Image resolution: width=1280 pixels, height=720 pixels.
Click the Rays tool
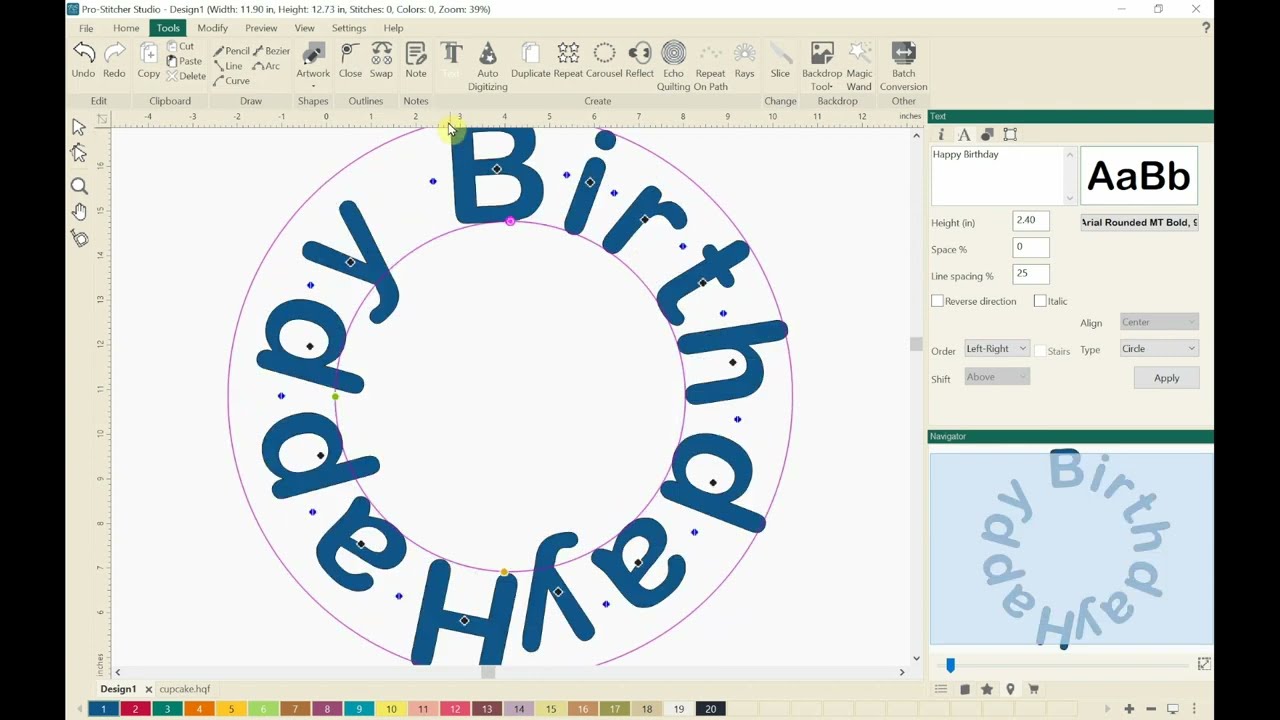[x=745, y=60]
